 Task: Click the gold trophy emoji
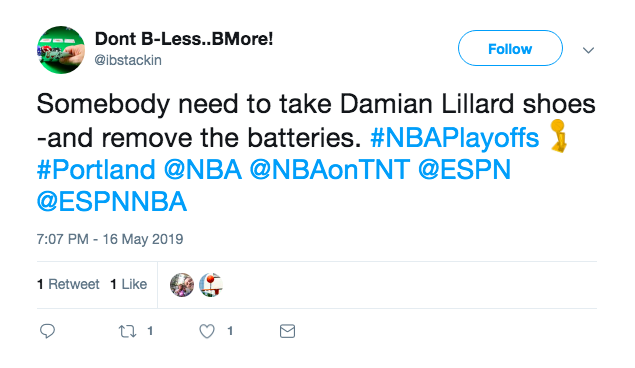[x=559, y=136]
